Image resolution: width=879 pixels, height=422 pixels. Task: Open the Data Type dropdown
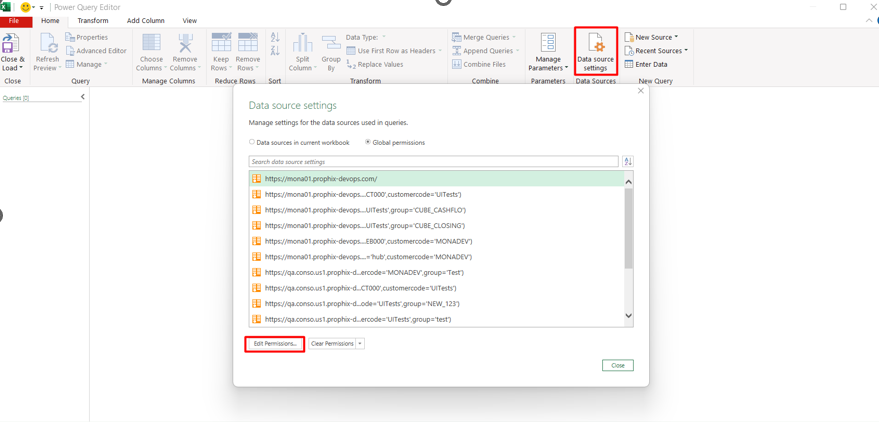click(x=366, y=37)
